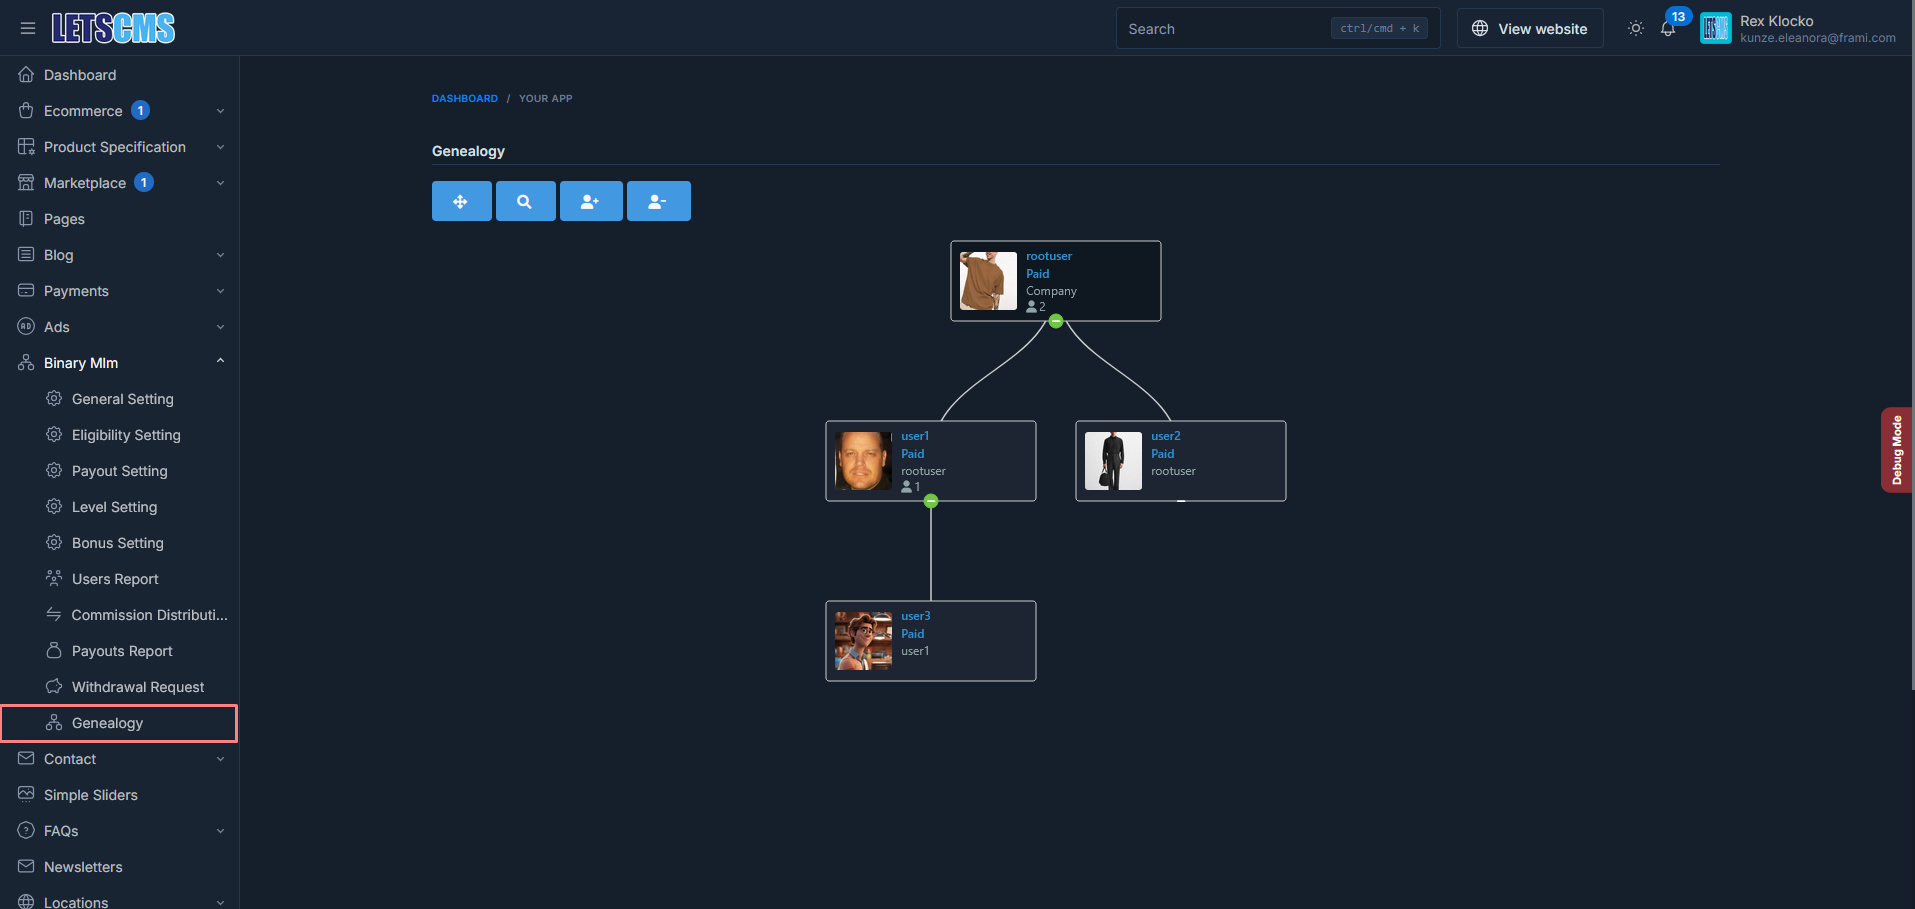Open Payouts Report in Binary Mlm section
This screenshot has height=909, width=1915.
tap(121, 650)
